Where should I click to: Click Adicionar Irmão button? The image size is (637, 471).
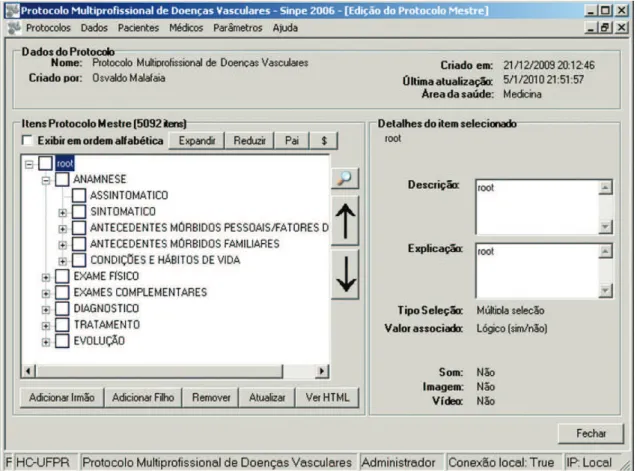(62, 397)
